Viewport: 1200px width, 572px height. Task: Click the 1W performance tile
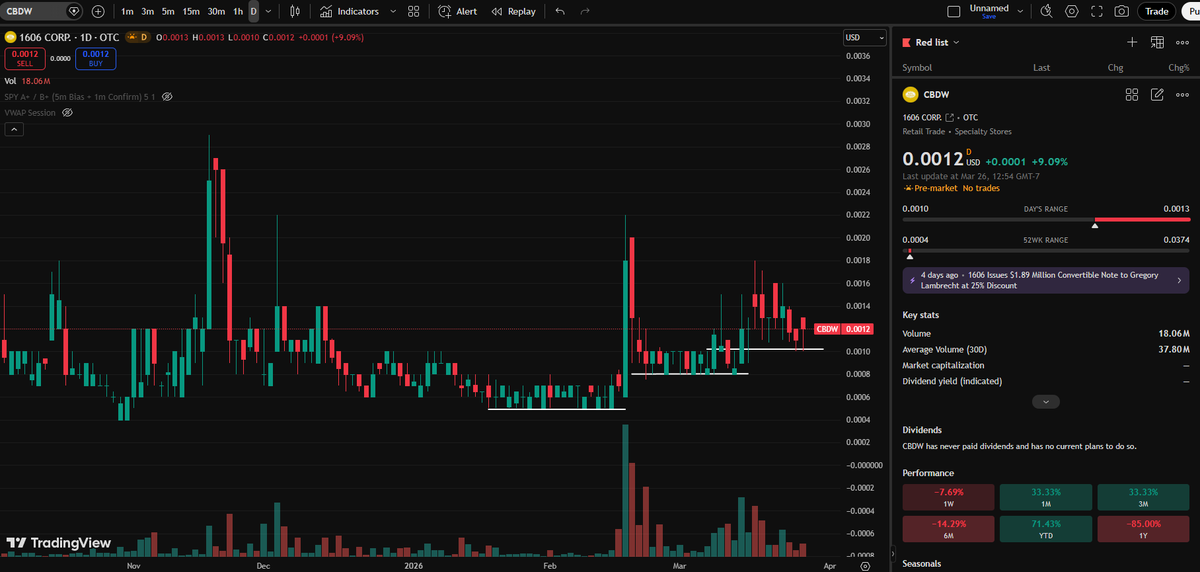coord(948,497)
